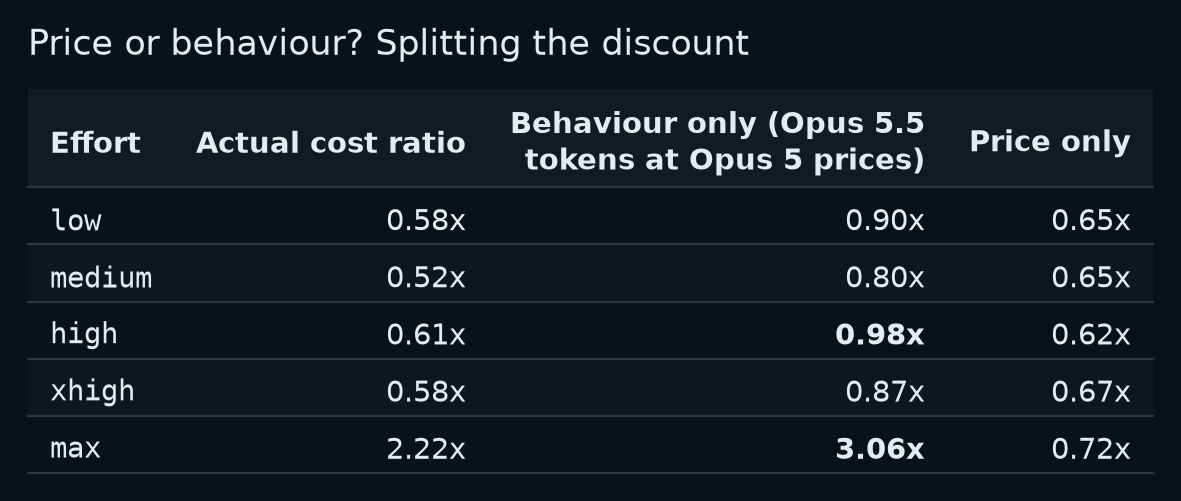Click the 0.67x price only value

tap(1091, 392)
